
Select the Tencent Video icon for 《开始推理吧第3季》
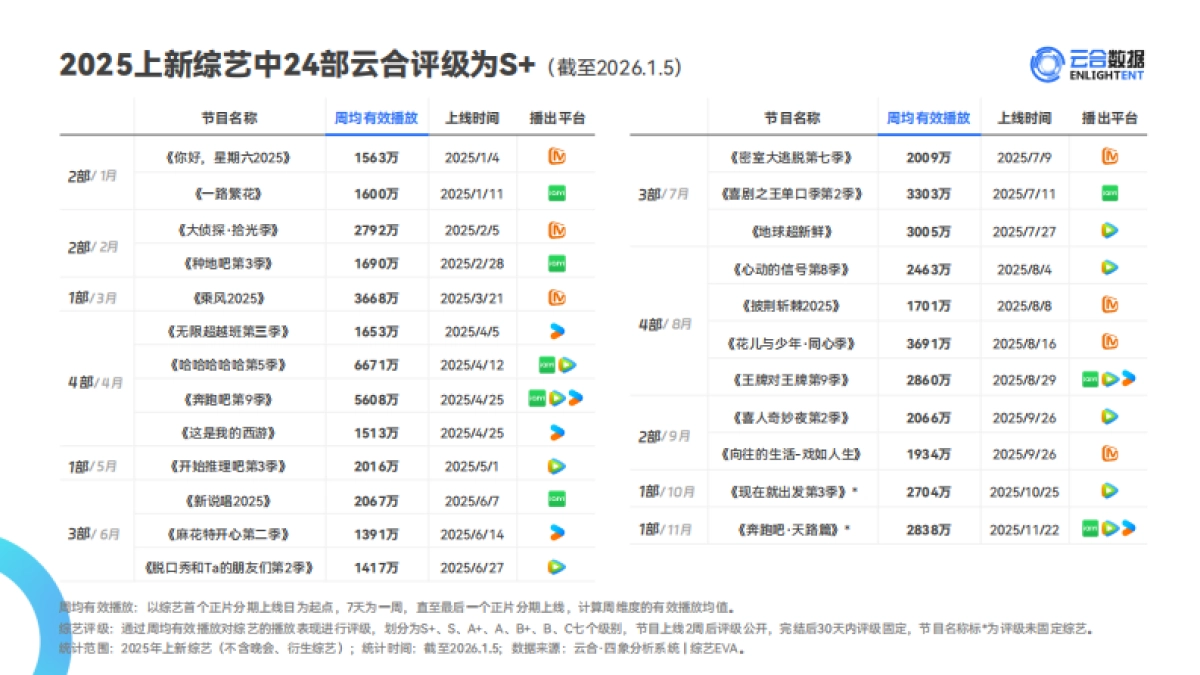pos(557,465)
